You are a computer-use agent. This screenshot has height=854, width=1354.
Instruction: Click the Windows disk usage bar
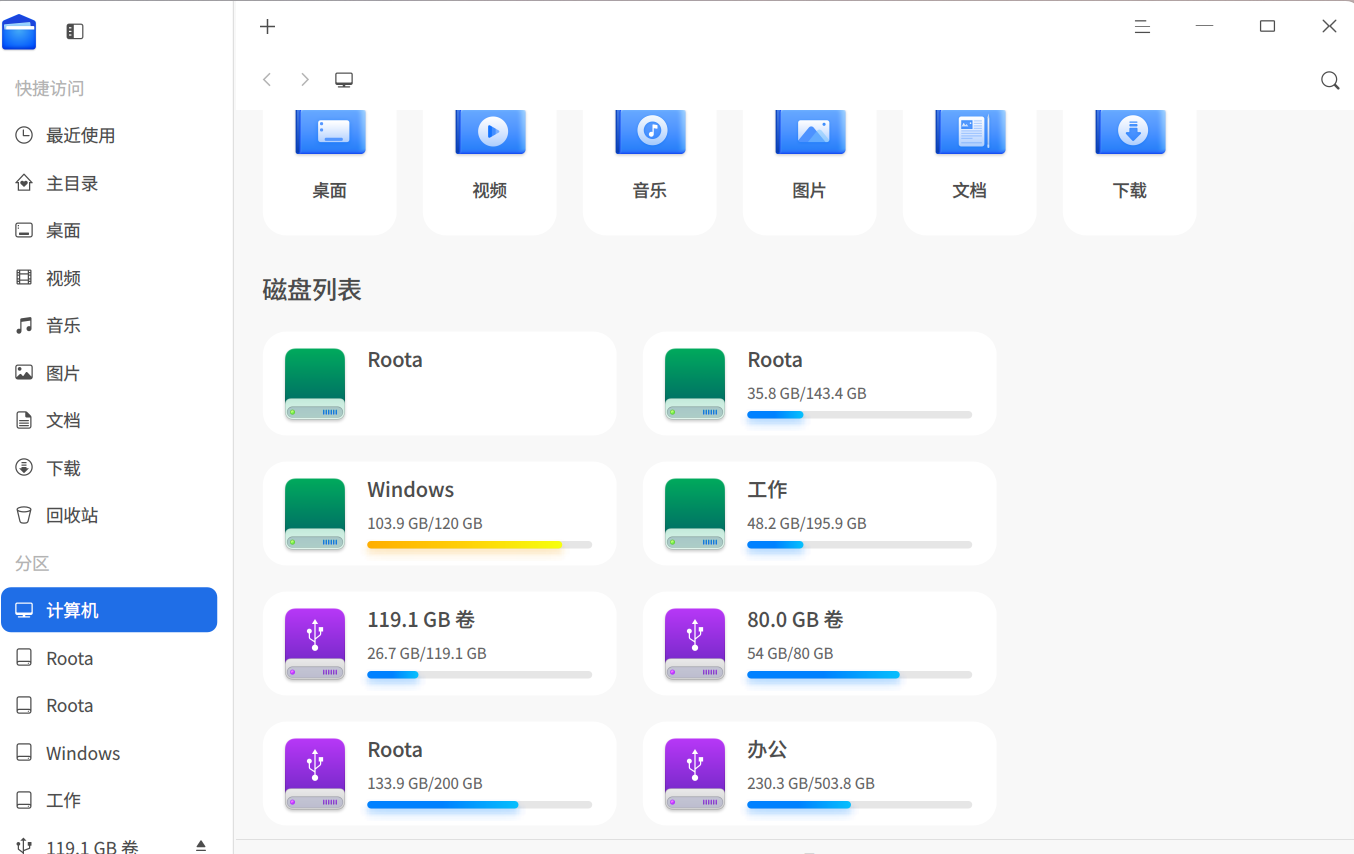479,545
